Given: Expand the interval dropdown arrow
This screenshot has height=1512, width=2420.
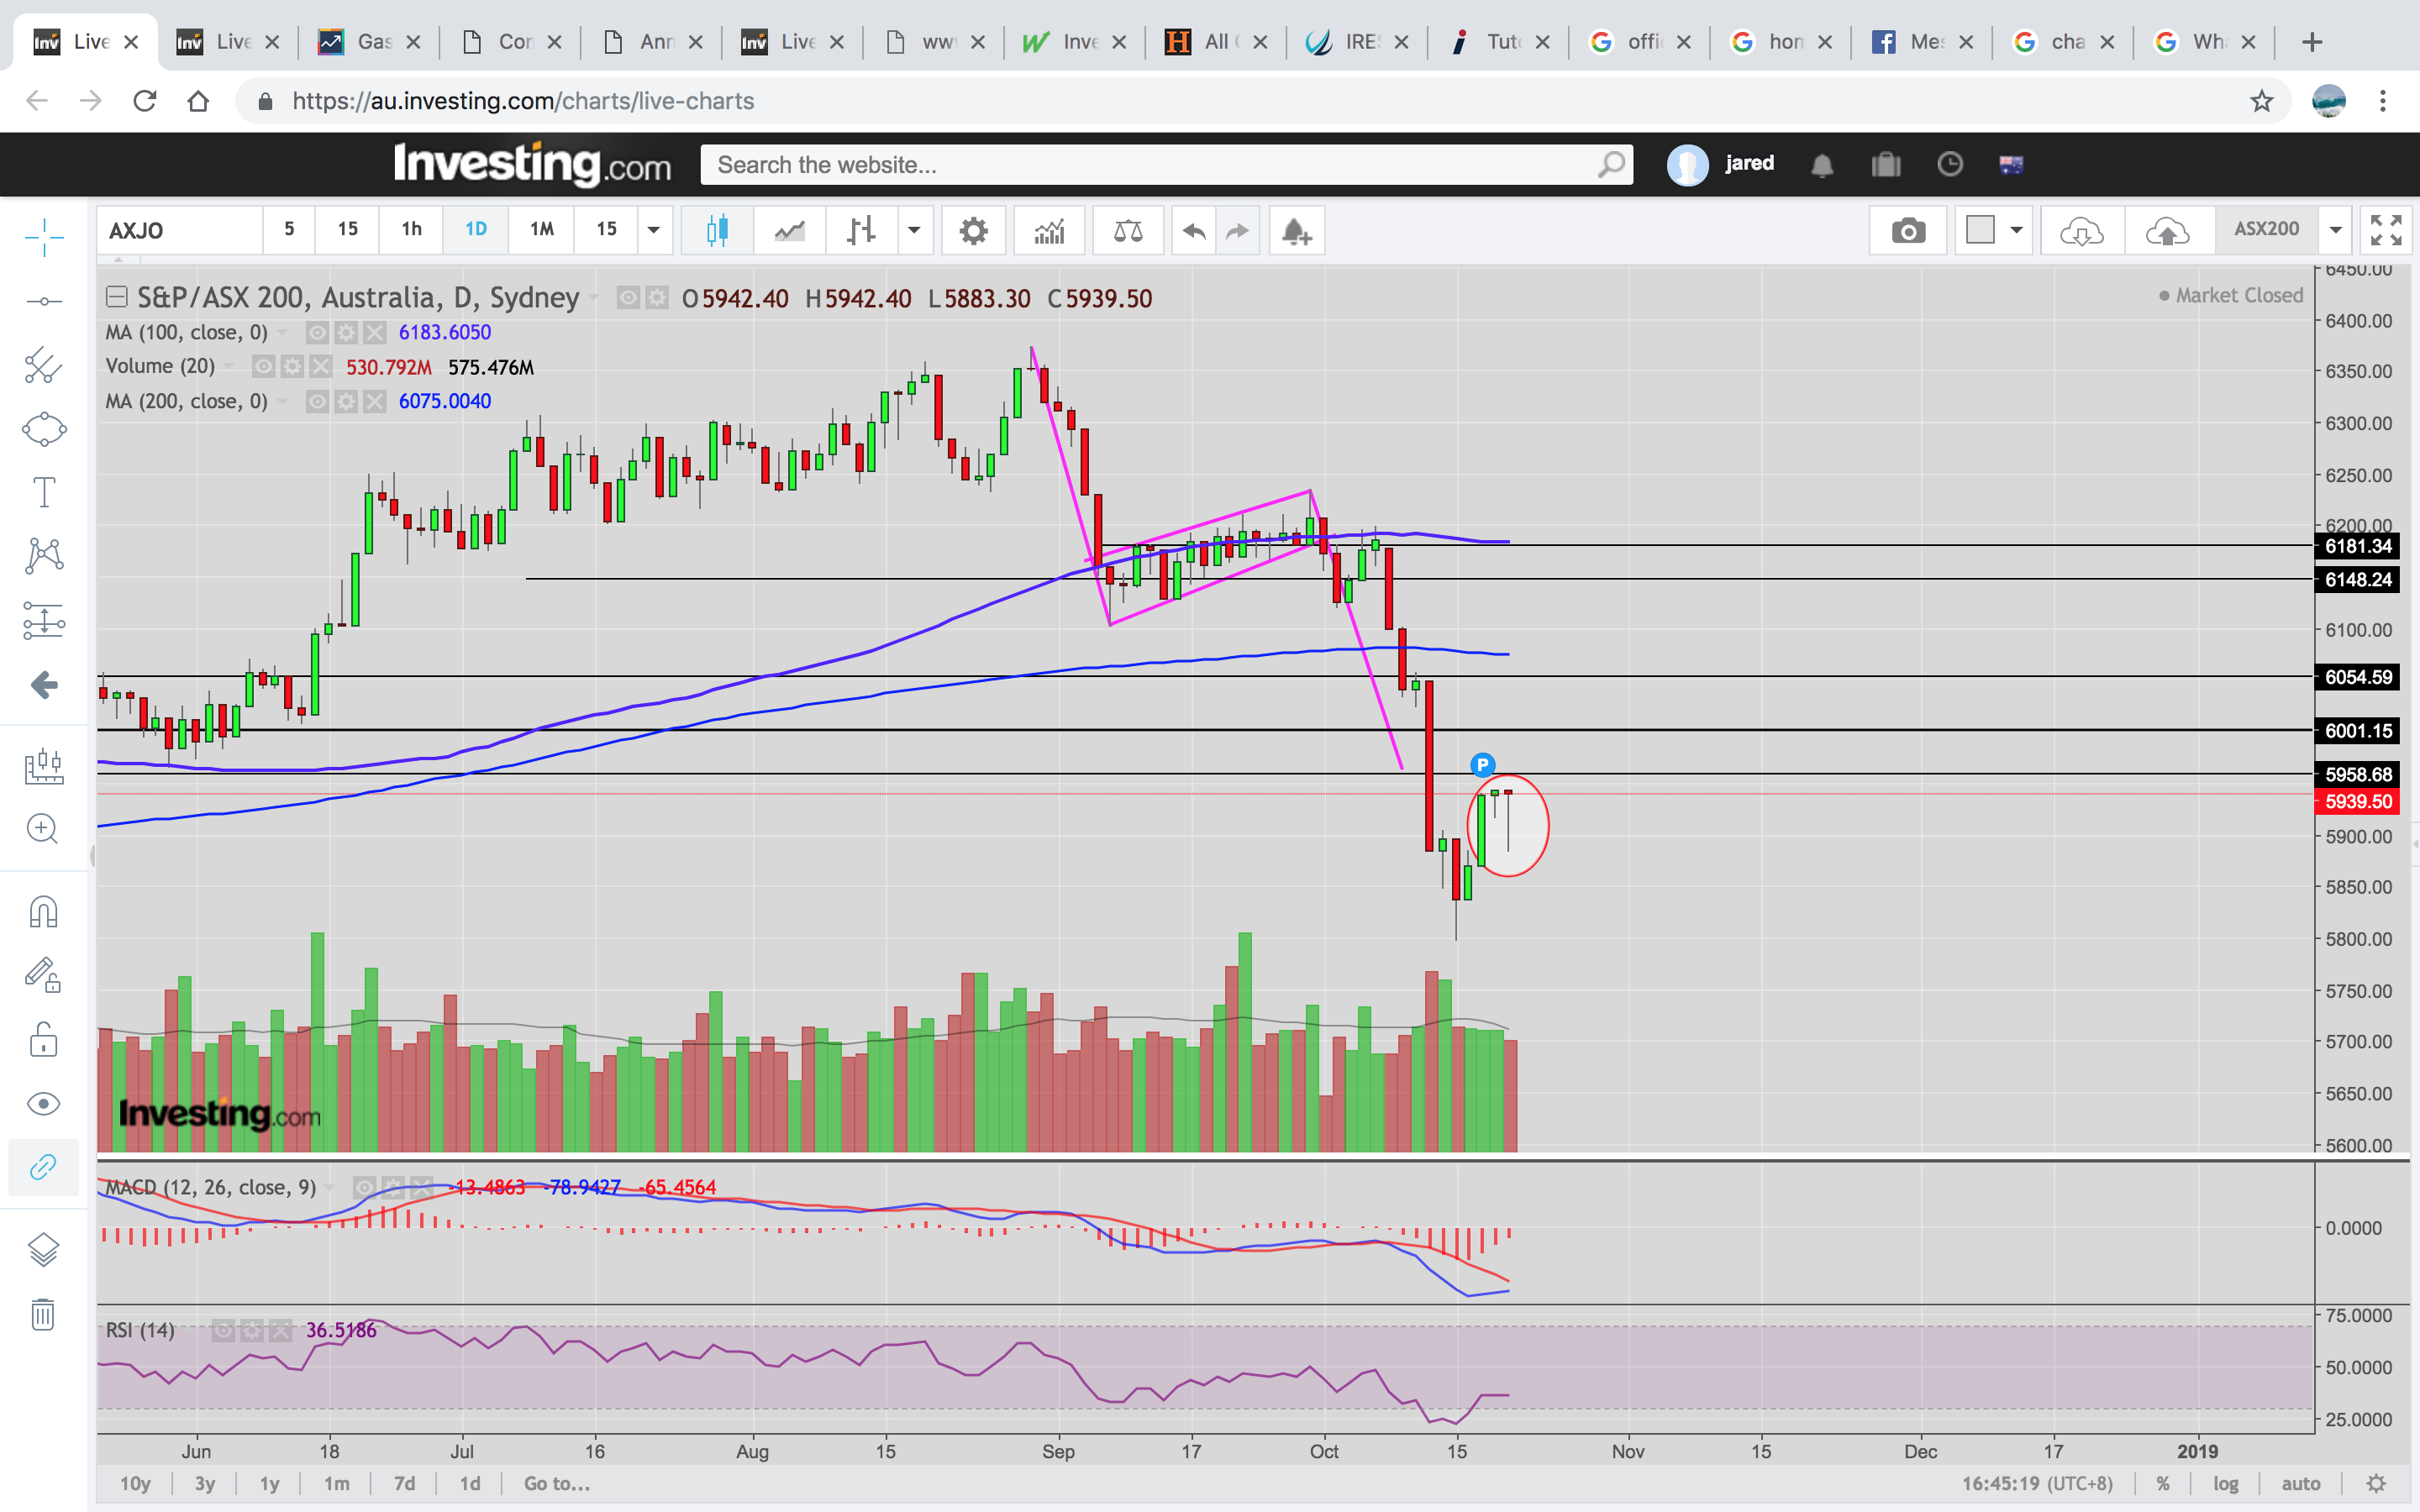Looking at the screenshot, I should 654,231.
